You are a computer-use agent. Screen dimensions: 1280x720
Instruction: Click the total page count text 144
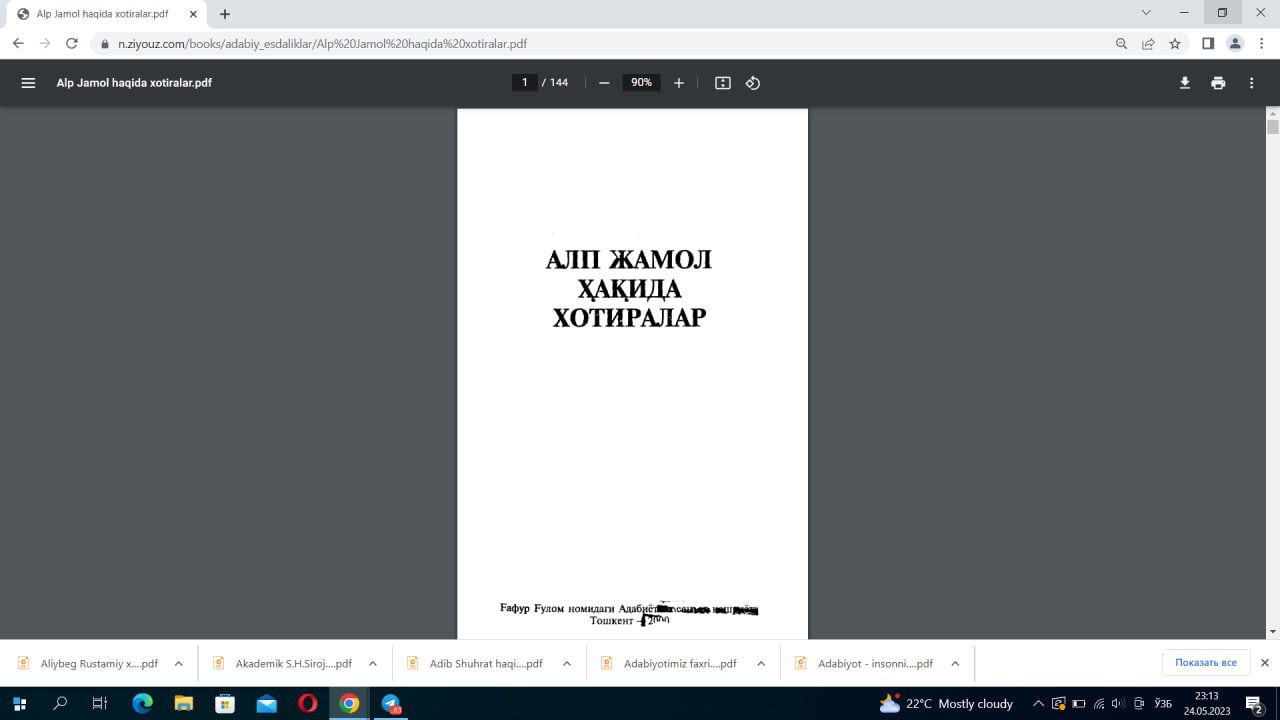(x=558, y=83)
